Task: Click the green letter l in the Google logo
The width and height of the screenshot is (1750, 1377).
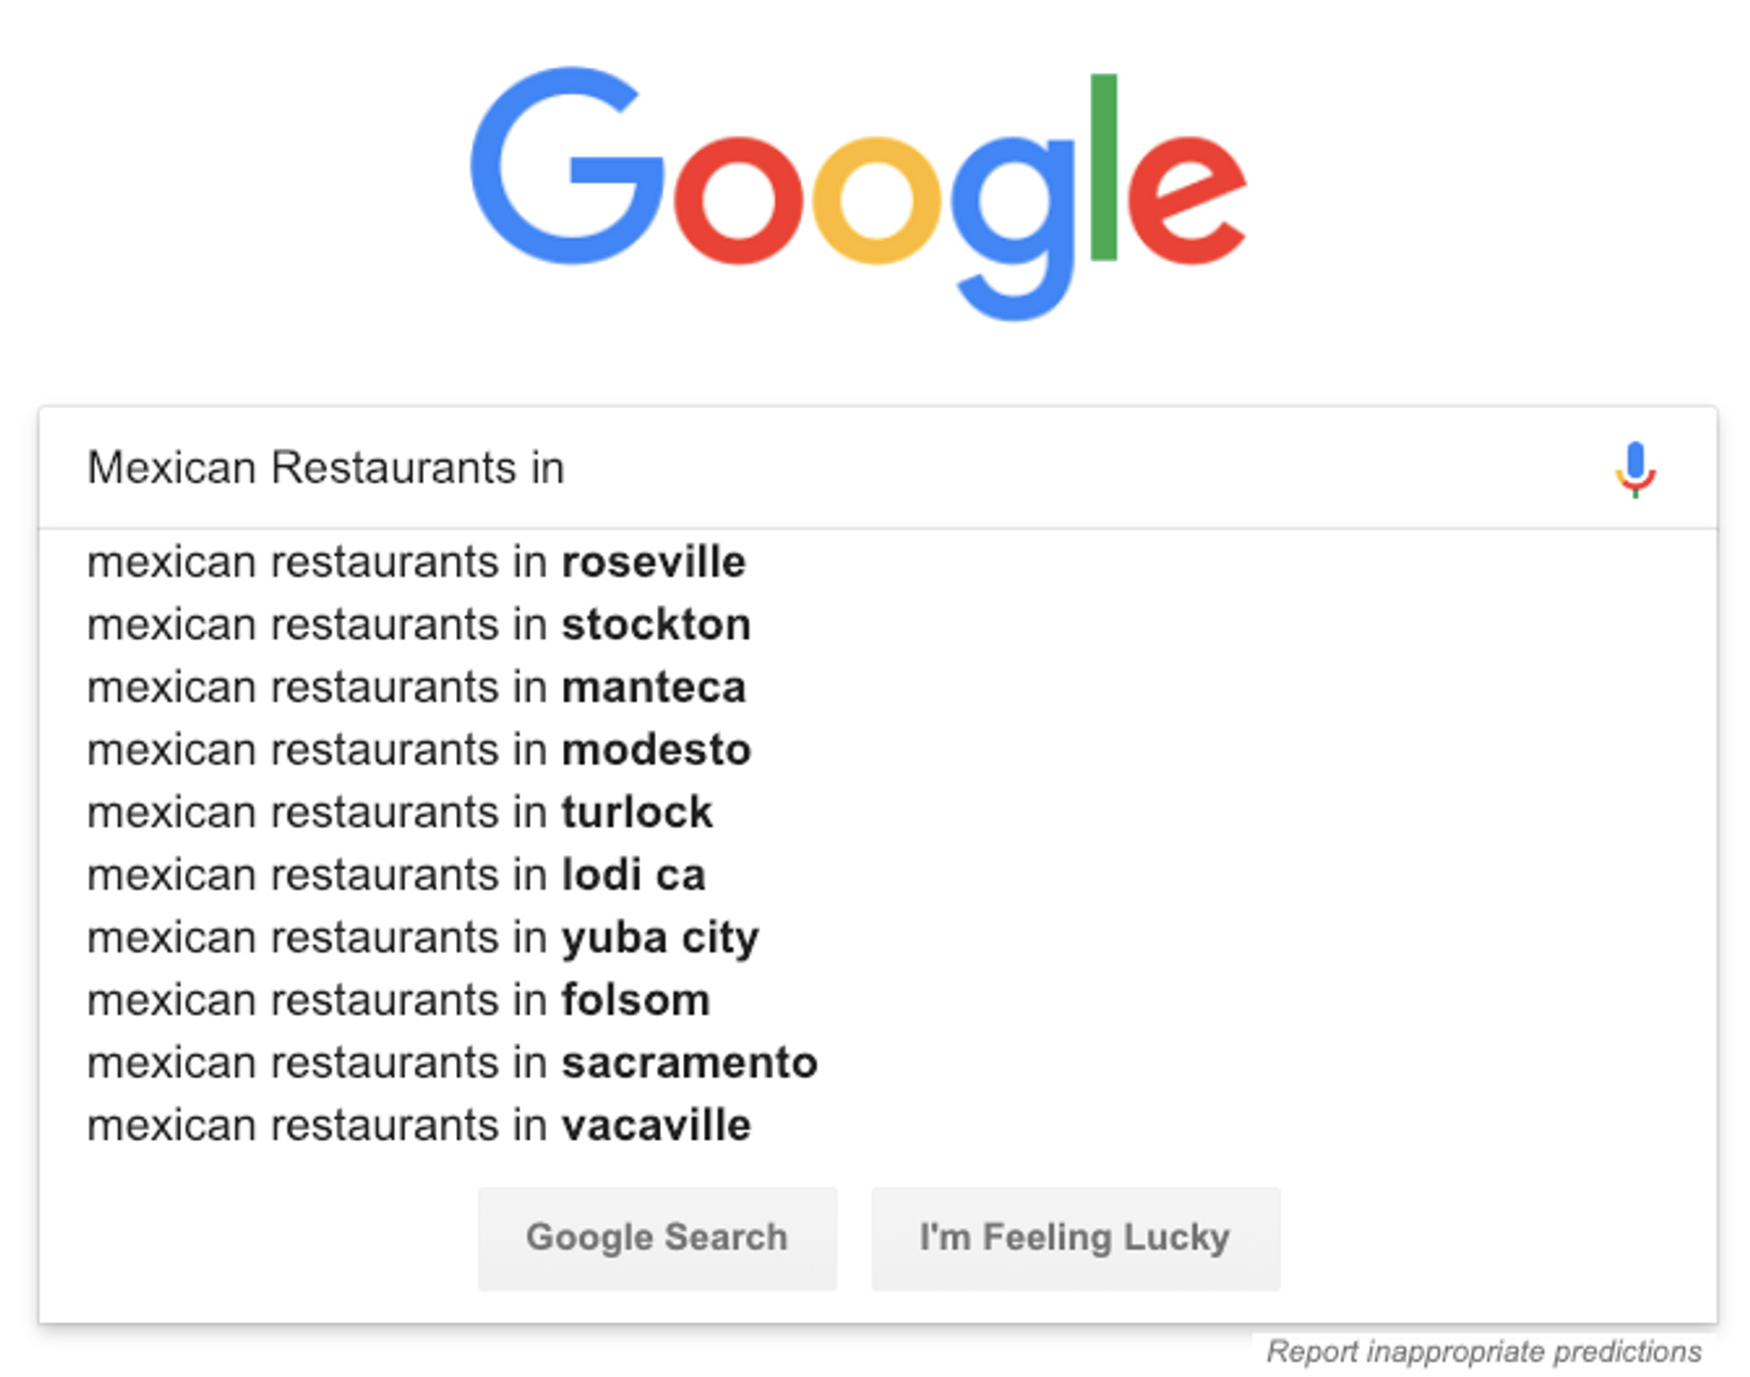Action: pos(1103,167)
